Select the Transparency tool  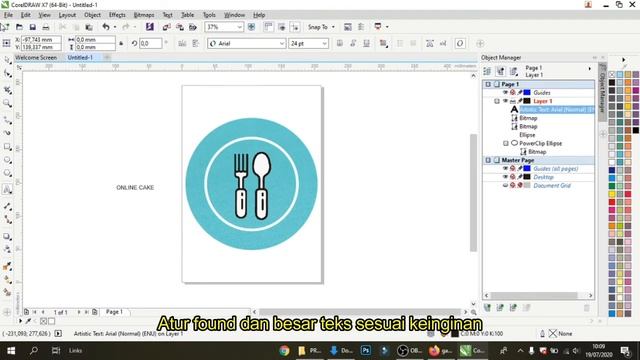[7, 249]
